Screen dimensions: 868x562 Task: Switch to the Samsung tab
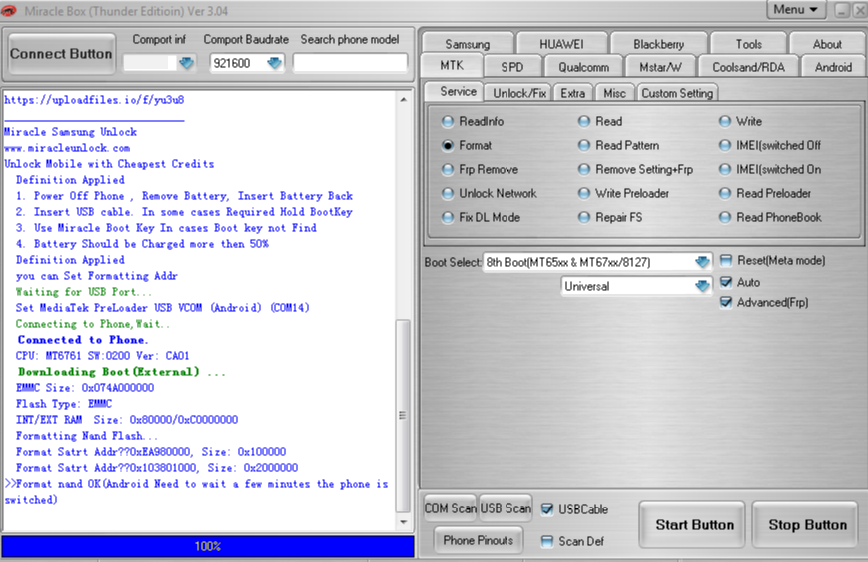tap(467, 44)
